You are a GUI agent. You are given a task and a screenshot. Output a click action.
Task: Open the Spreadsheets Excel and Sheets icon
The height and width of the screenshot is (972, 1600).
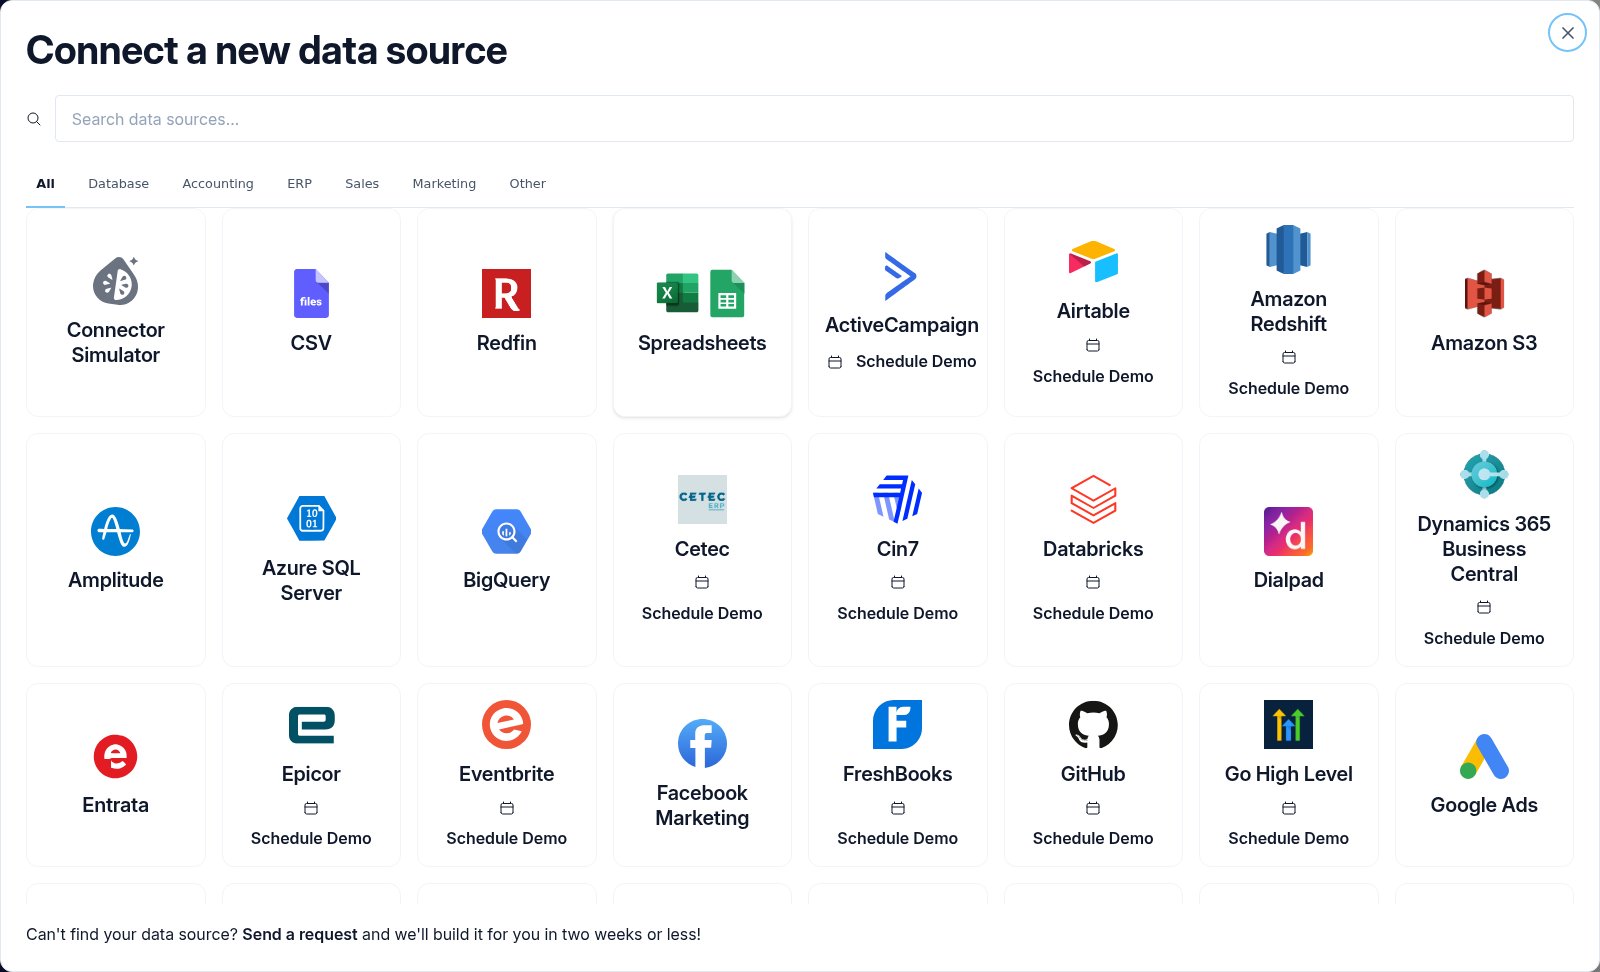[x=701, y=294]
